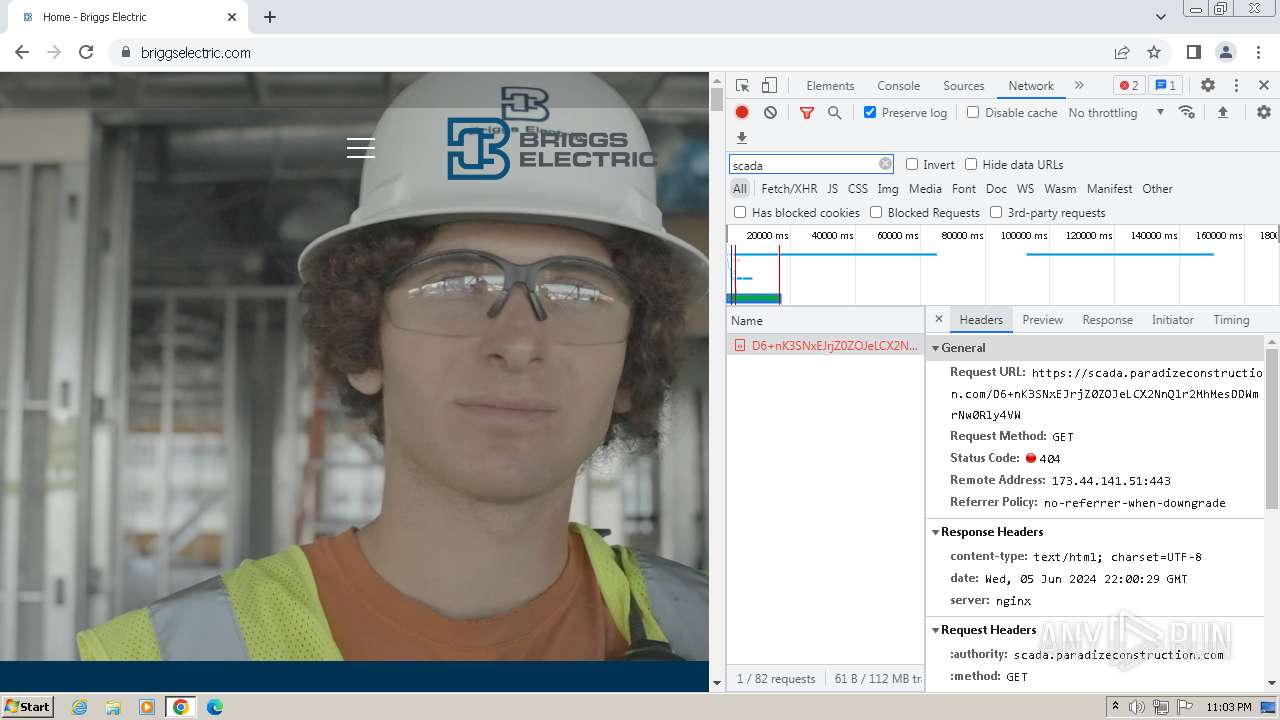Share this page icon
This screenshot has height=720, width=1280.
pos(1122,52)
